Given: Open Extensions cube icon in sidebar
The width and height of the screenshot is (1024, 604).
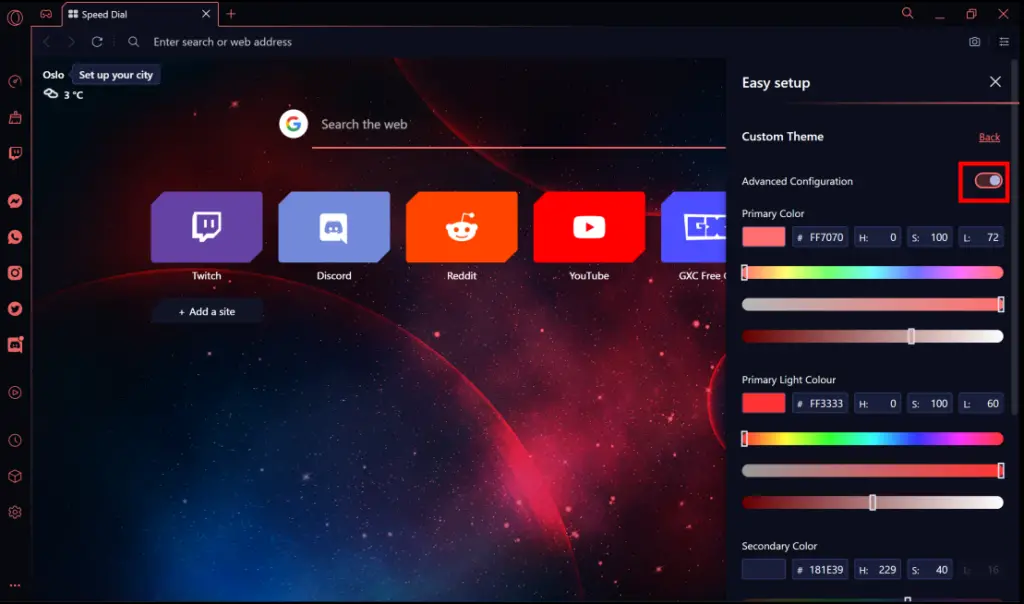Looking at the screenshot, I should pyautogui.click(x=15, y=477).
